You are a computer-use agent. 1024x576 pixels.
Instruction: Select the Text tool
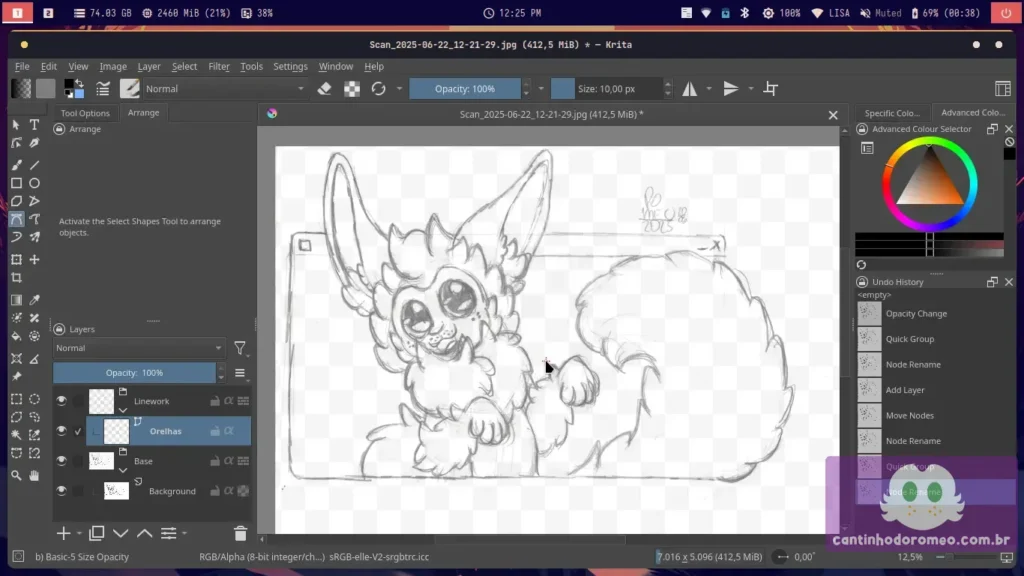coord(35,125)
